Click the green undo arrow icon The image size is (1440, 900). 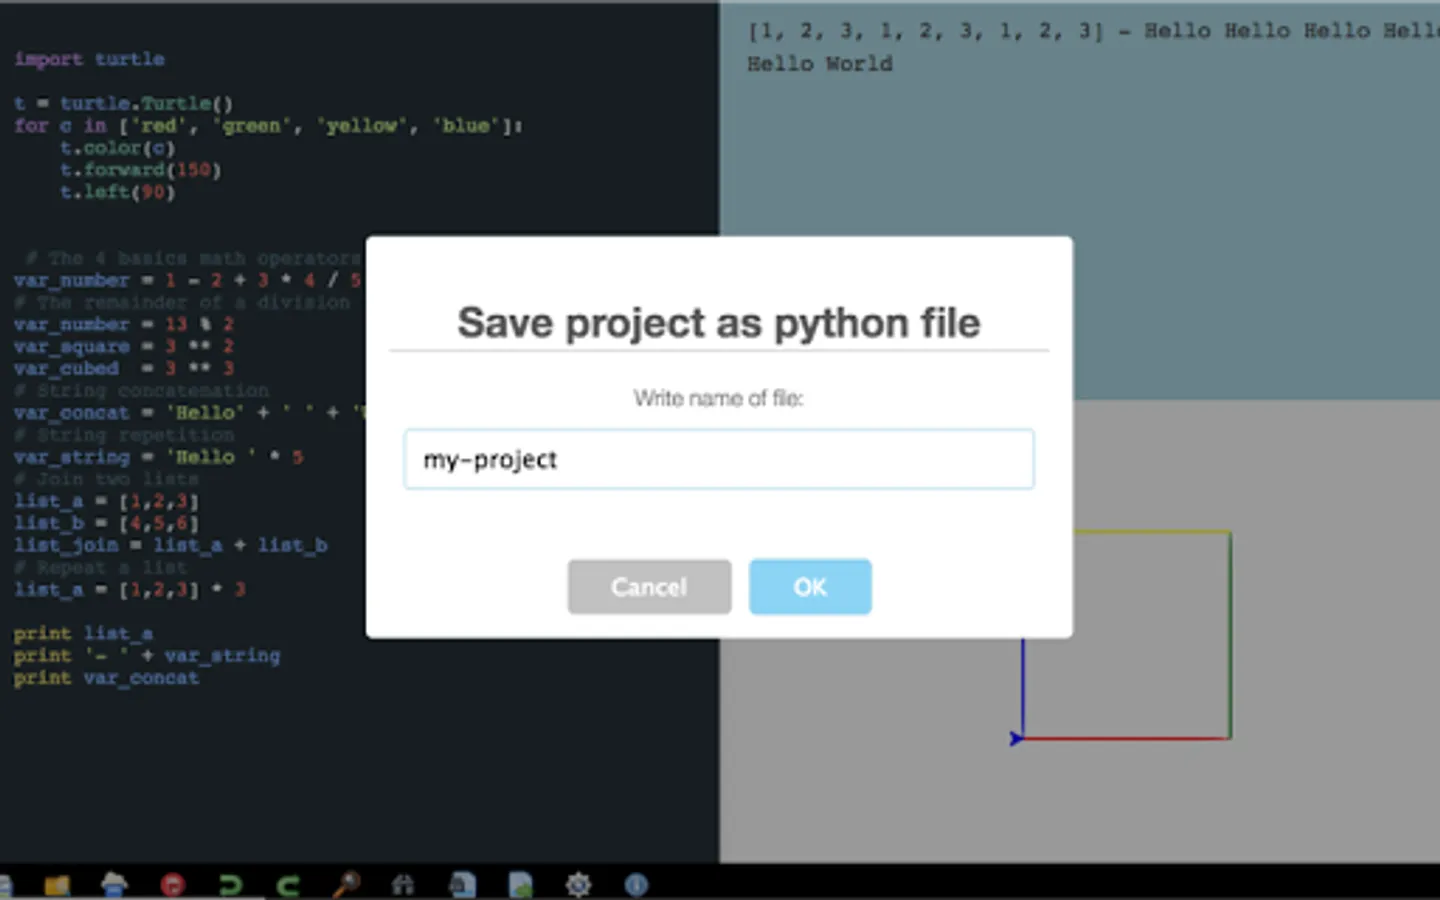(x=231, y=884)
